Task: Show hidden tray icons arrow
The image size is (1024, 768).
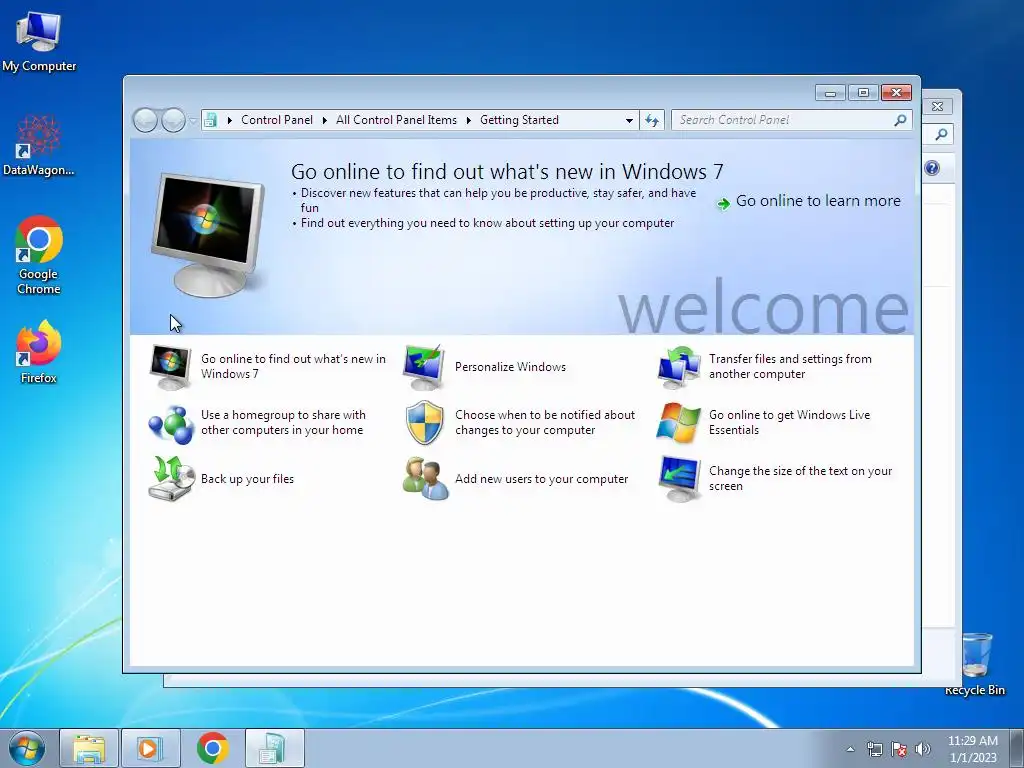Action: (850, 749)
